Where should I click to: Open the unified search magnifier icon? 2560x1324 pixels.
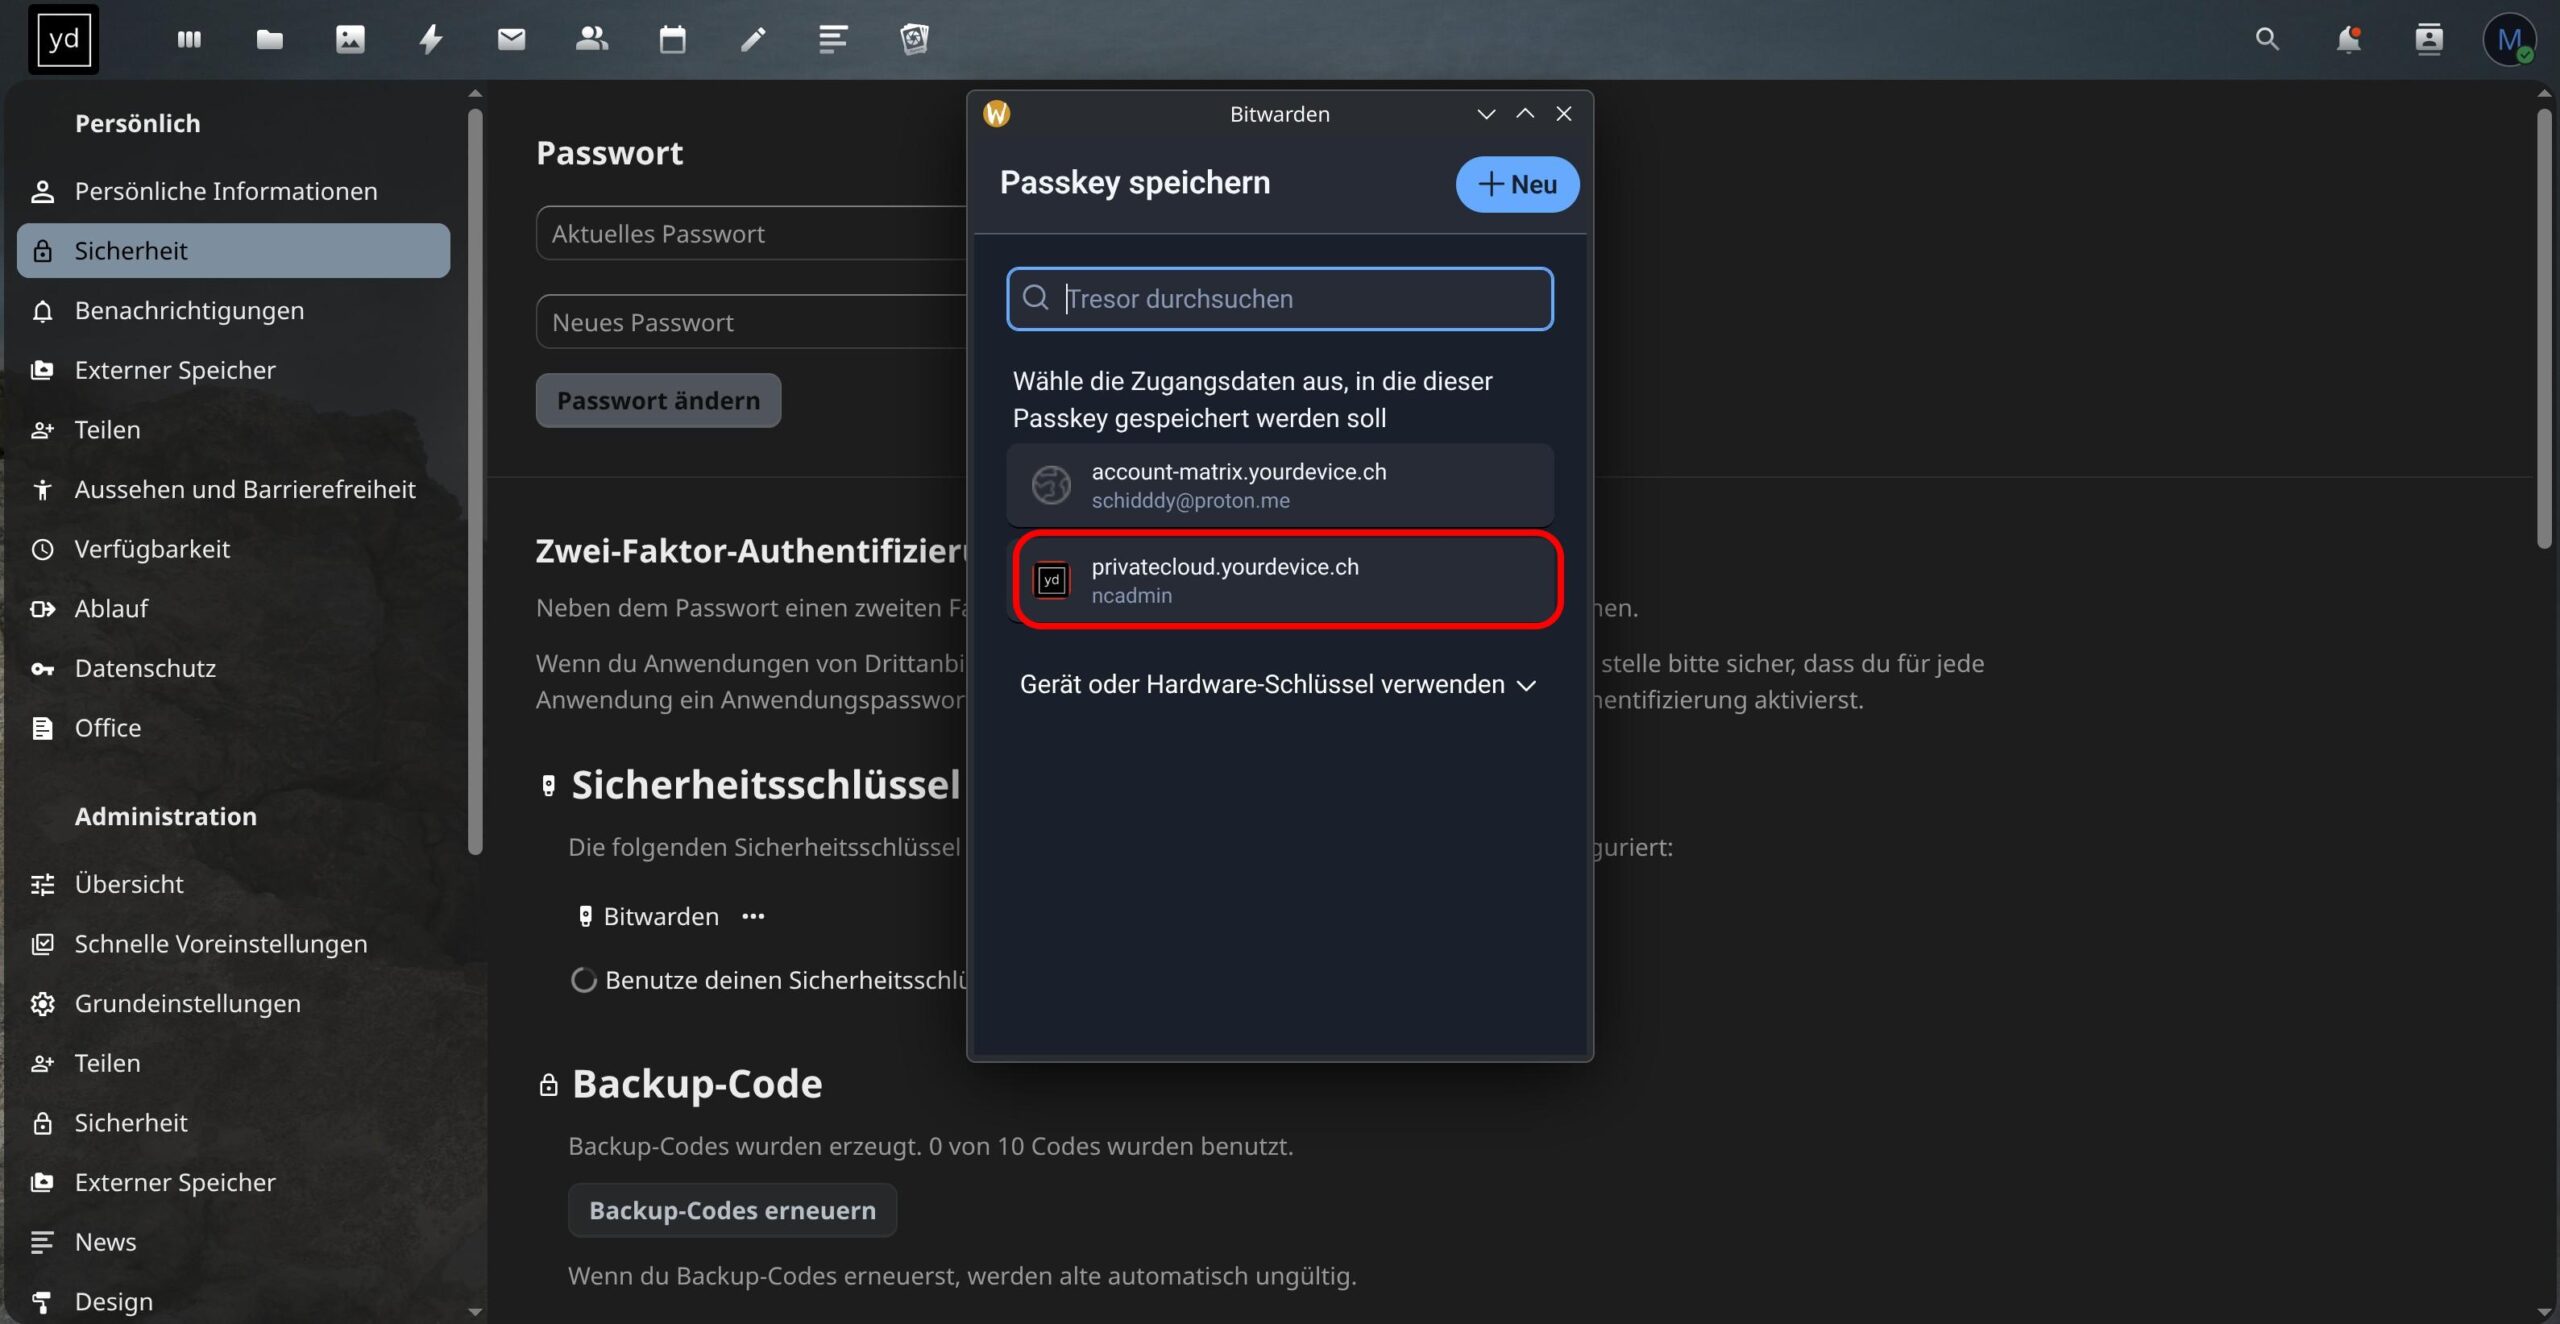click(x=2267, y=39)
